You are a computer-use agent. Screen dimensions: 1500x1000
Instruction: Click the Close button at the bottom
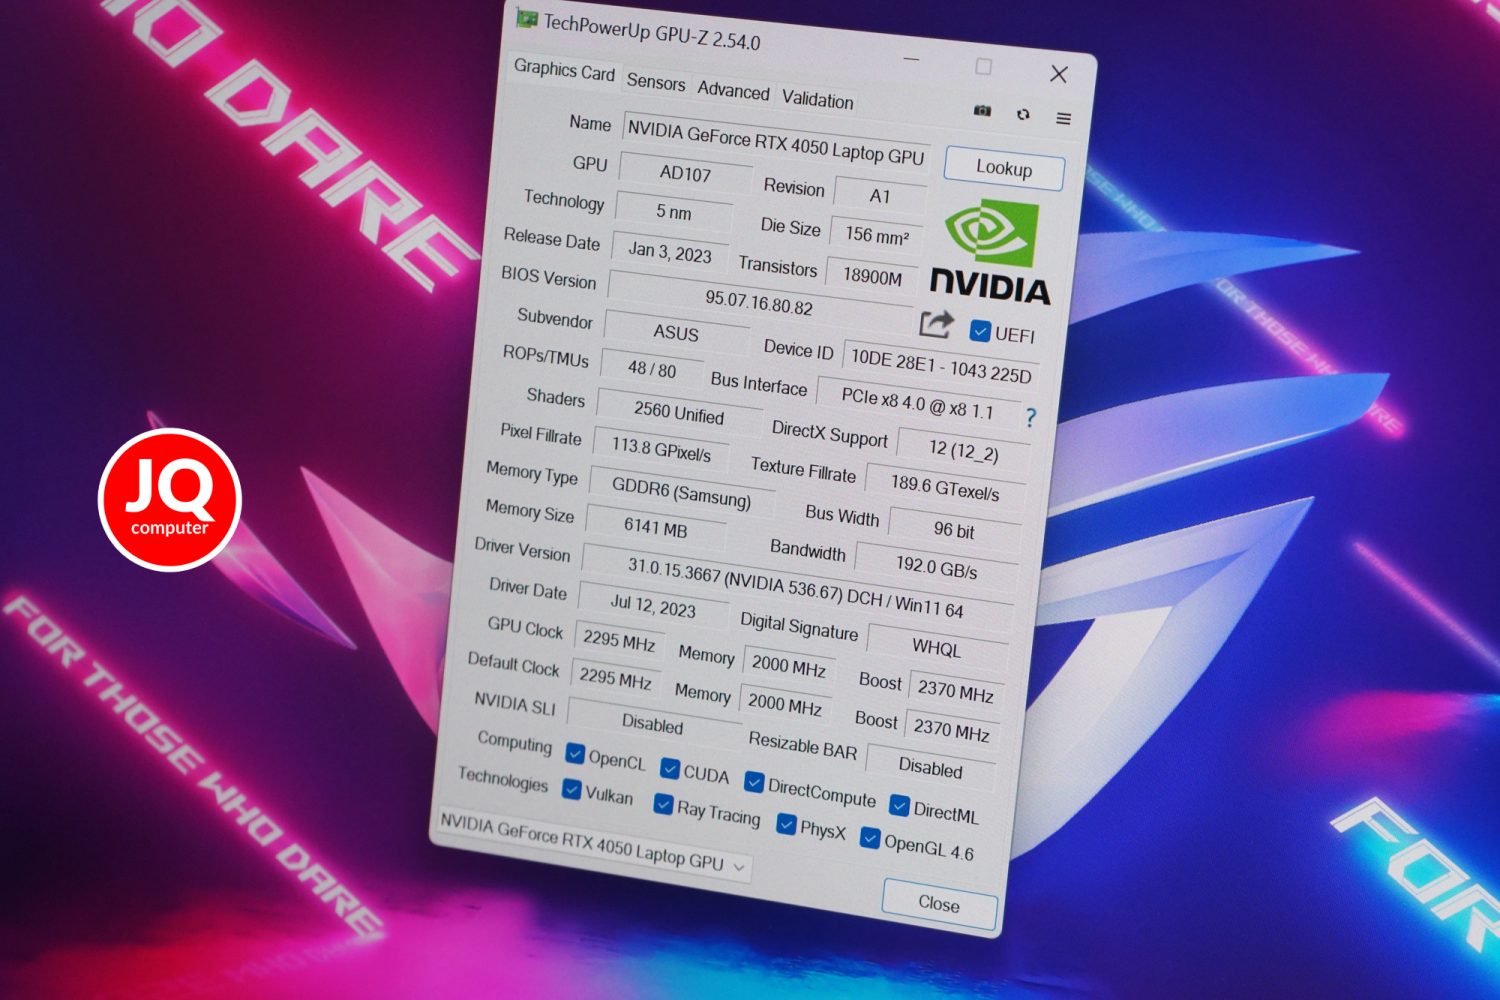click(939, 904)
